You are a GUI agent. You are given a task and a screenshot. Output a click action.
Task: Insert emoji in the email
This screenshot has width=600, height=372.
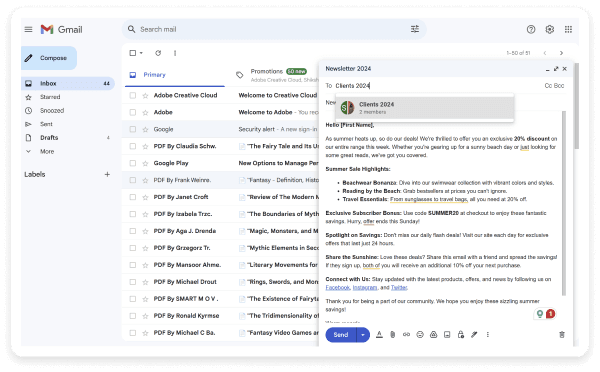click(x=420, y=335)
